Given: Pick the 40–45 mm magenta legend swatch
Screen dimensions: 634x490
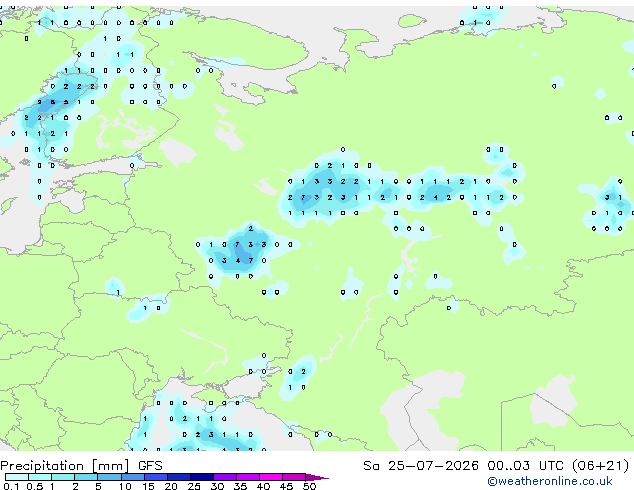Looking at the screenshot, I should tap(271, 477).
